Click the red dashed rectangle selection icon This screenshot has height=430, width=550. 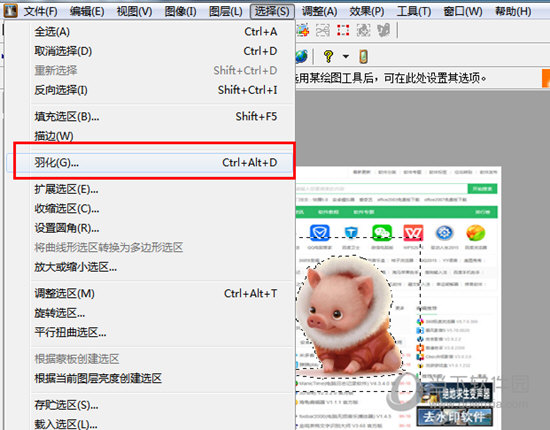pos(343,30)
